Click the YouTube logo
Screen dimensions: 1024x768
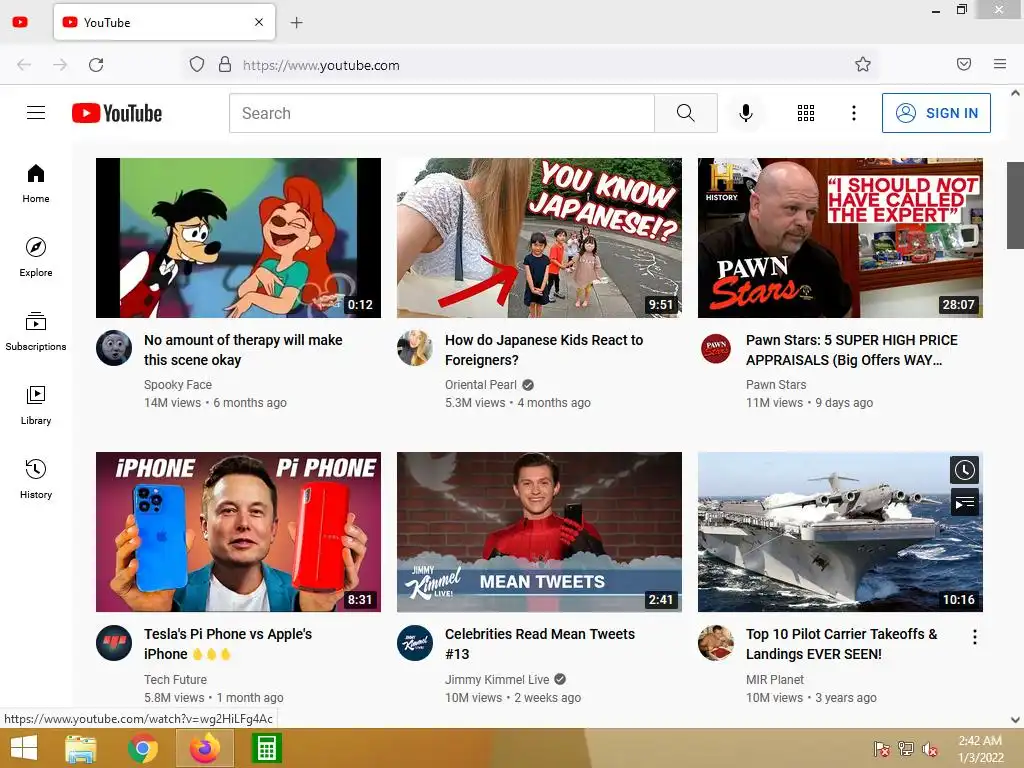coord(117,113)
